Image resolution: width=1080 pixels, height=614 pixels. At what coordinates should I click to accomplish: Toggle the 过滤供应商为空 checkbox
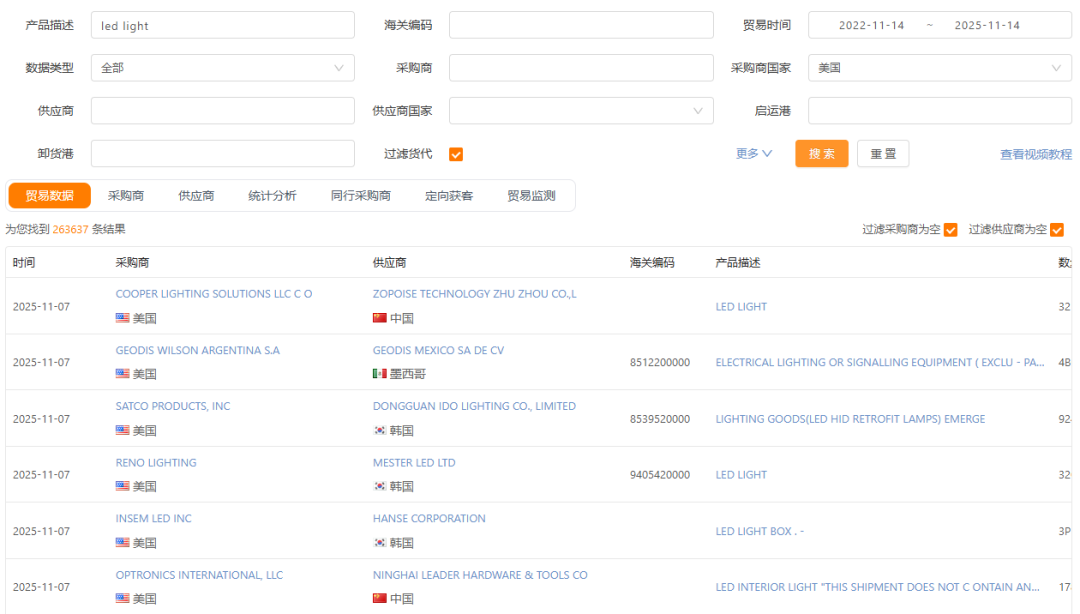1057,230
